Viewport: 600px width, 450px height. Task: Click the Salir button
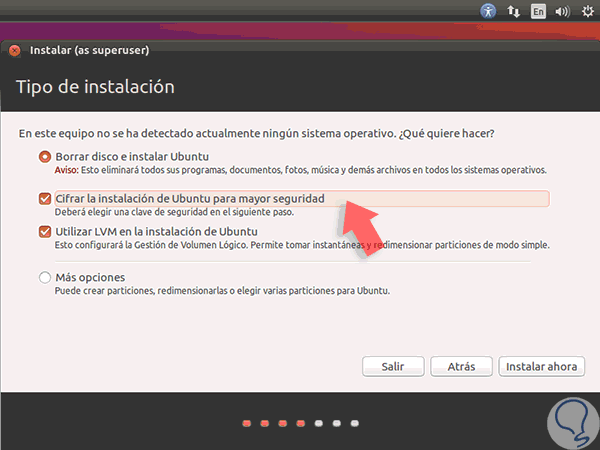(x=393, y=367)
